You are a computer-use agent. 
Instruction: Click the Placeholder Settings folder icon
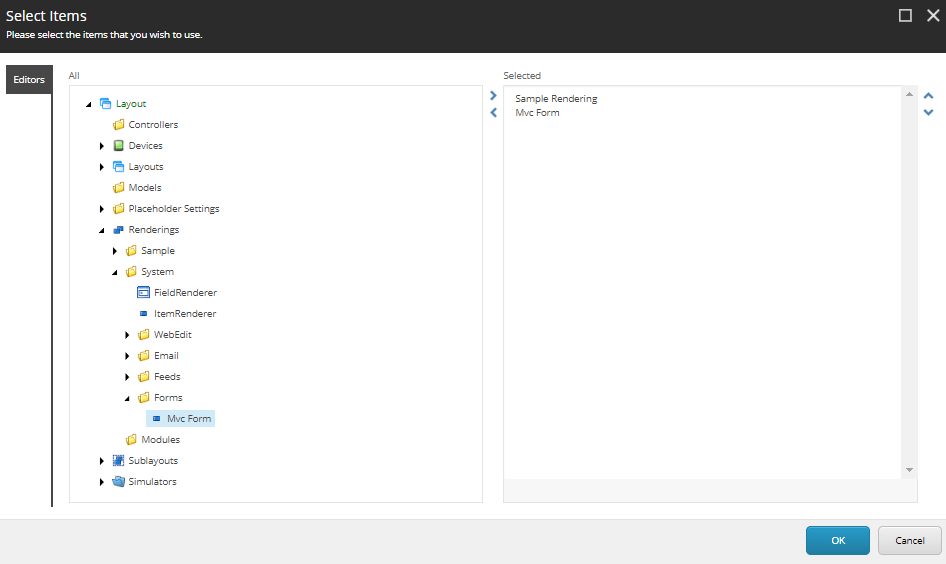point(118,209)
